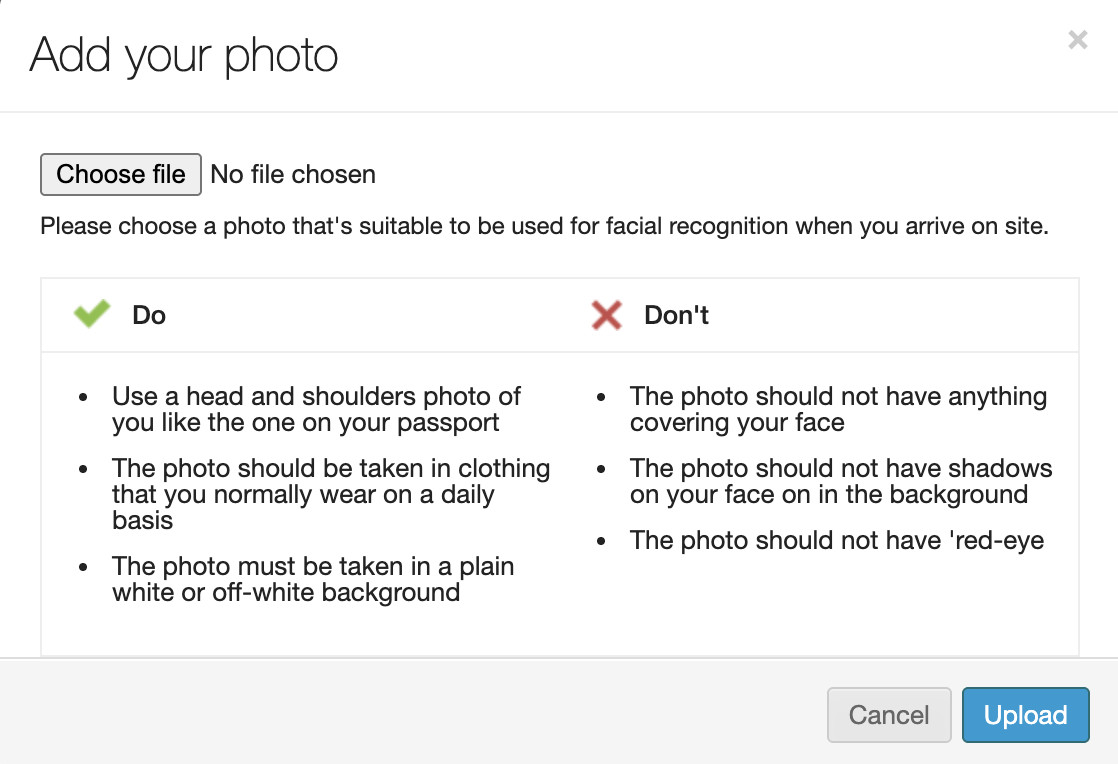
Task: Click the shadows on your face guideline
Action: 840,481
